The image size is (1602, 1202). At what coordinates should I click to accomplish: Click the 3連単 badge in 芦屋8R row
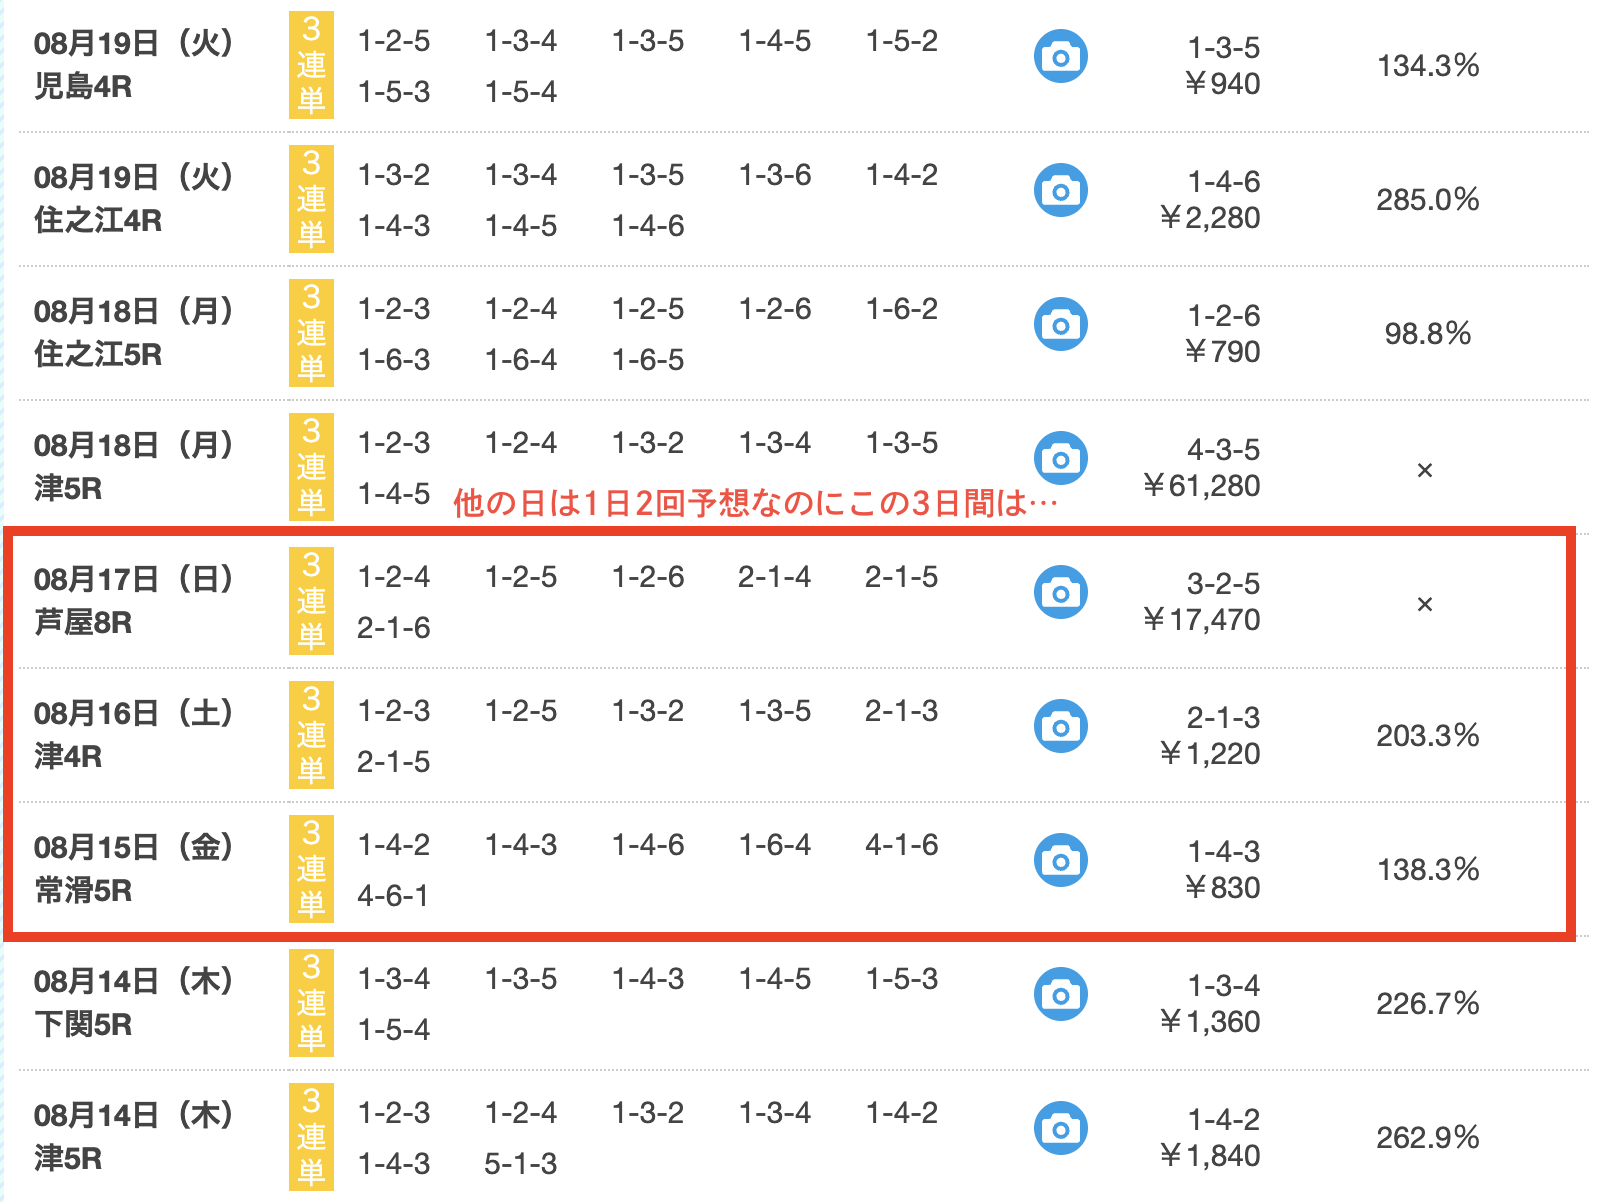point(311,601)
